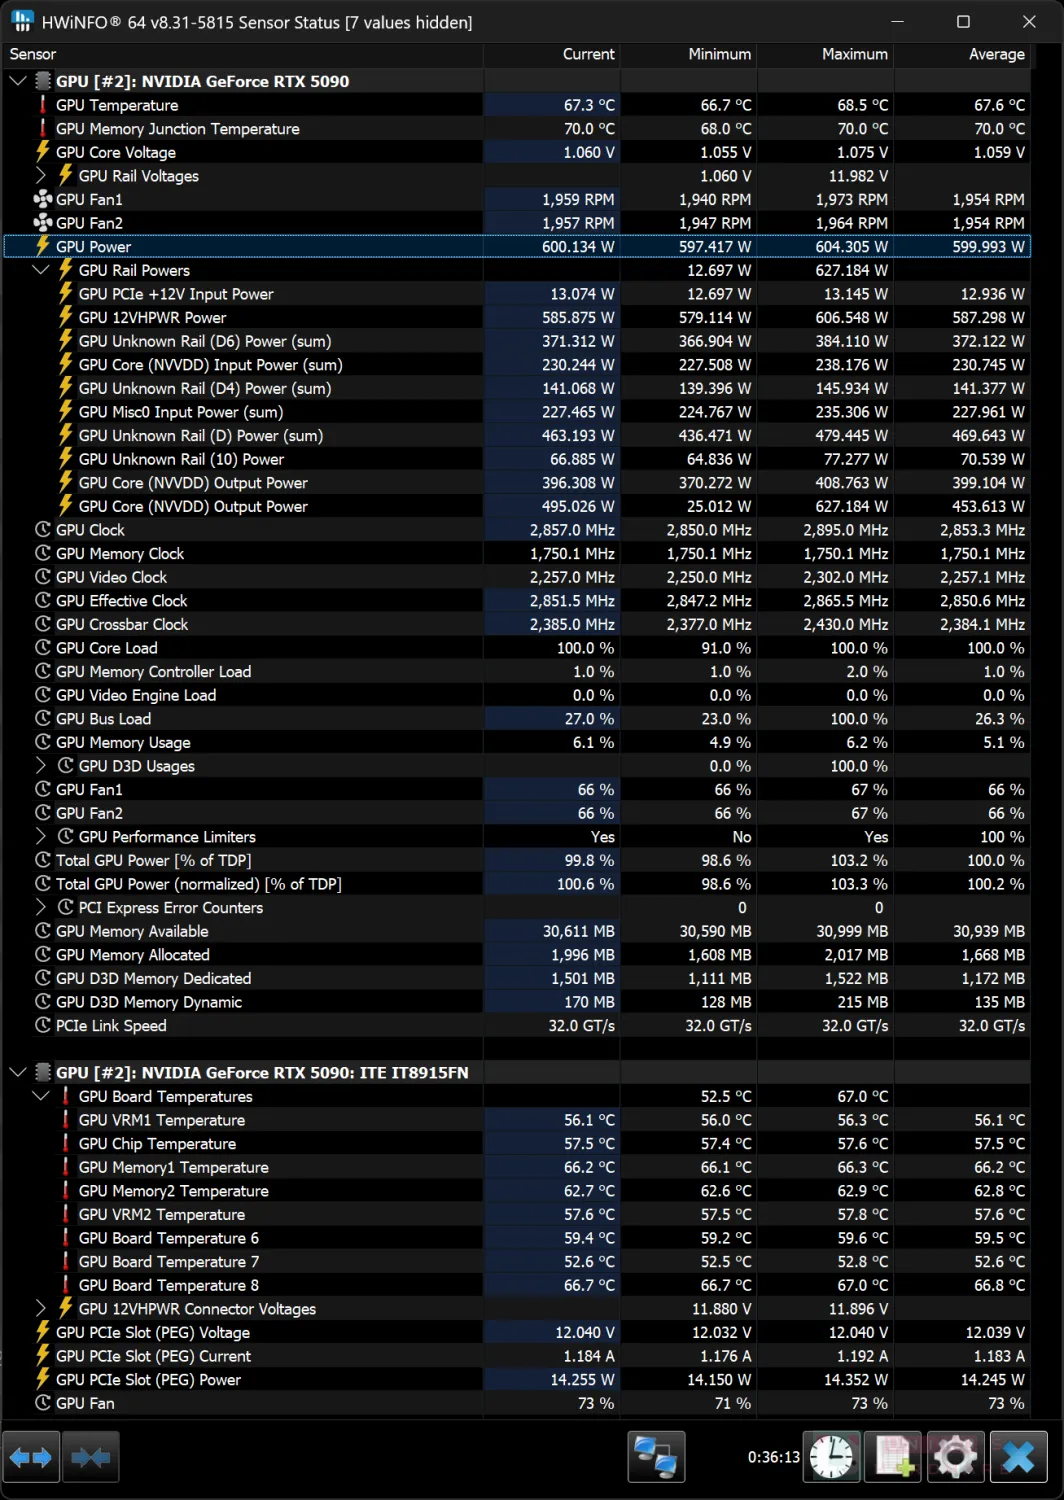1064x1500 pixels.
Task: Expand the GPU D3D Usages subtree
Action: [41, 766]
